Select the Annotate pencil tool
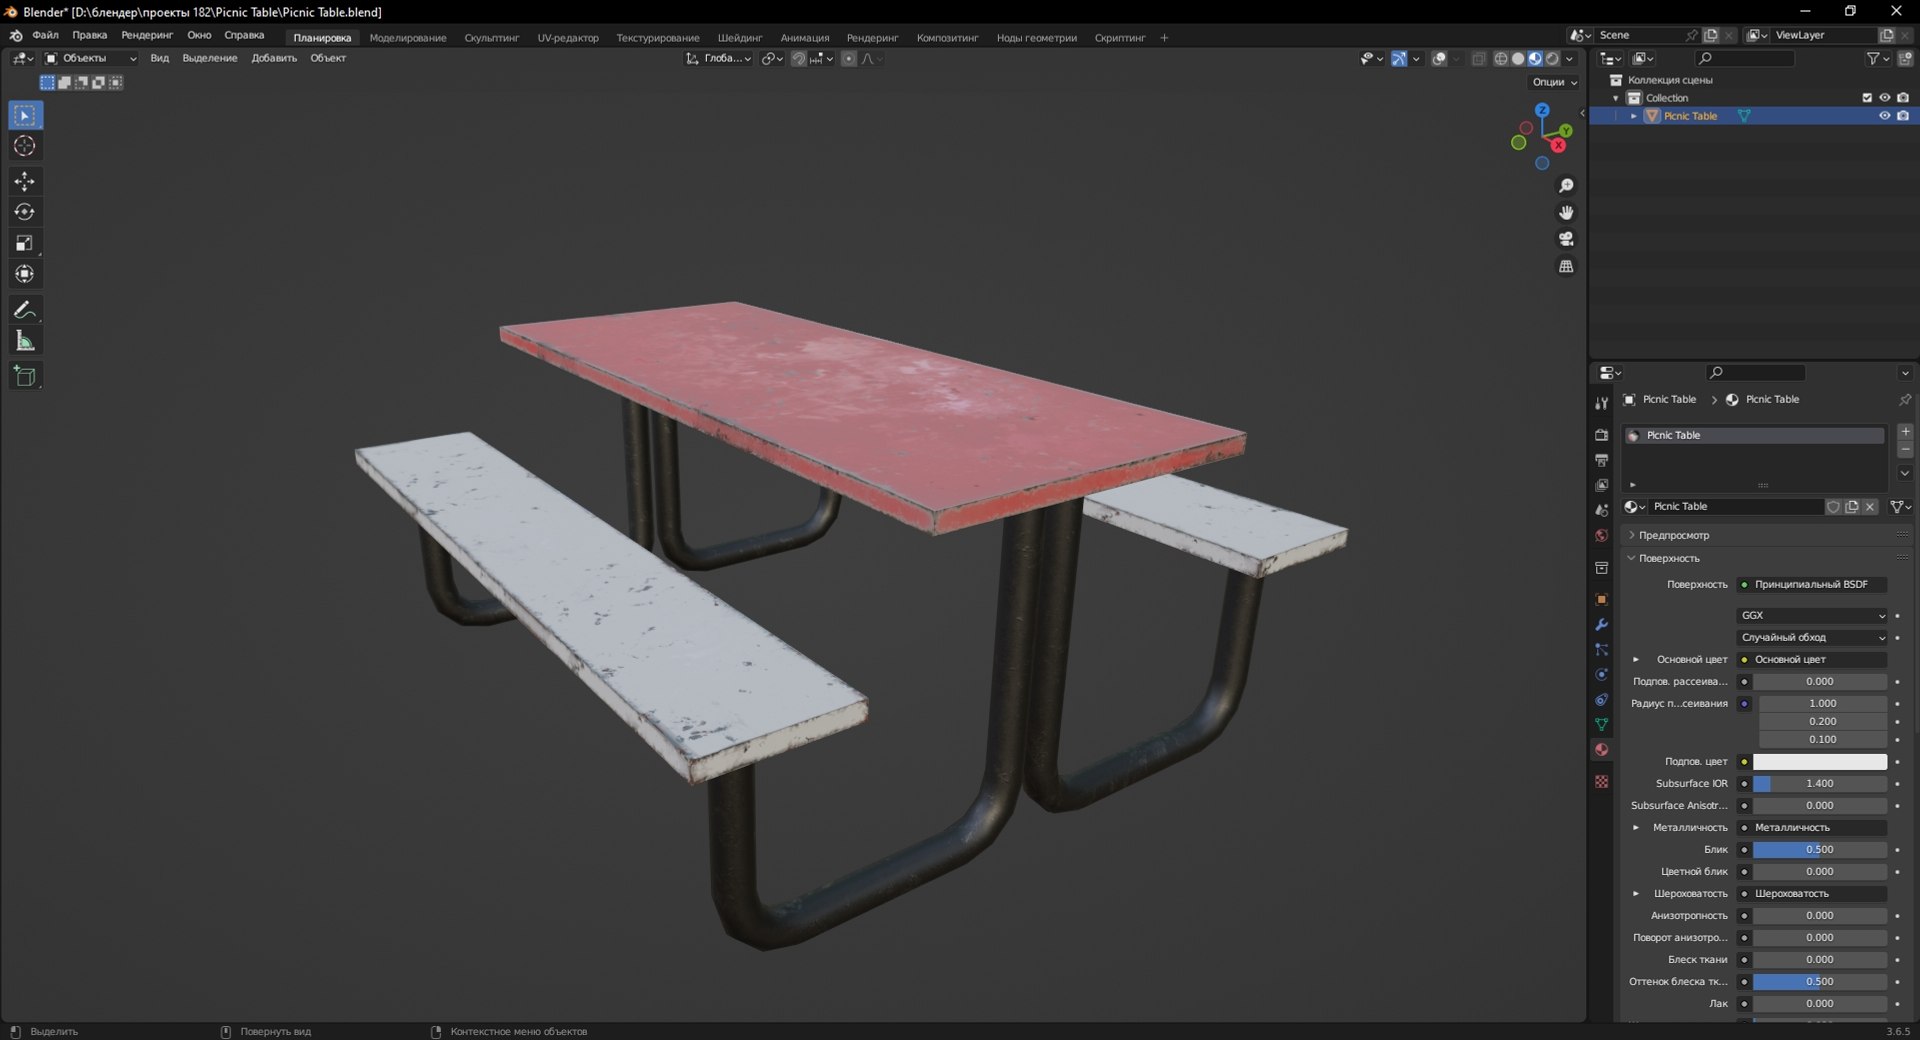1920x1040 pixels. 25,310
